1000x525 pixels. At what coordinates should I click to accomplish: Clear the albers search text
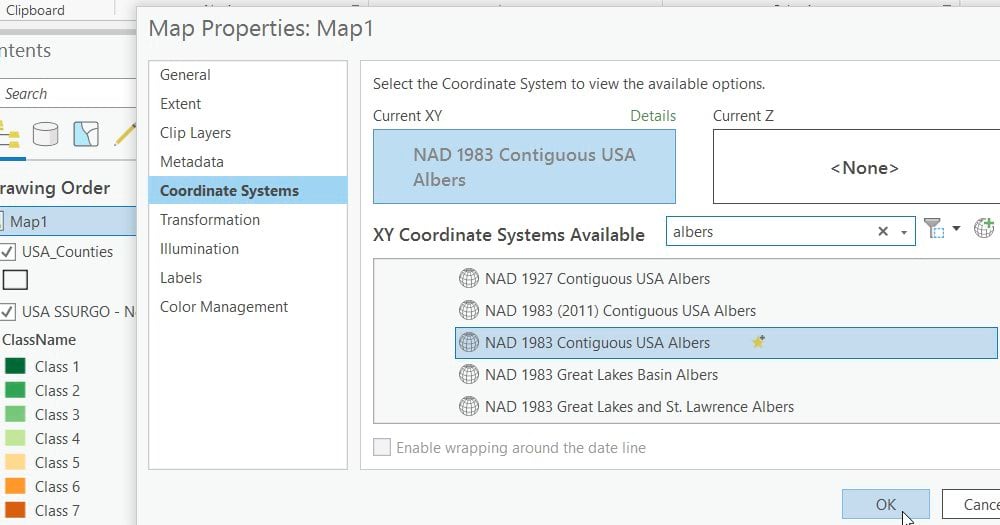pyautogui.click(x=883, y=232)
